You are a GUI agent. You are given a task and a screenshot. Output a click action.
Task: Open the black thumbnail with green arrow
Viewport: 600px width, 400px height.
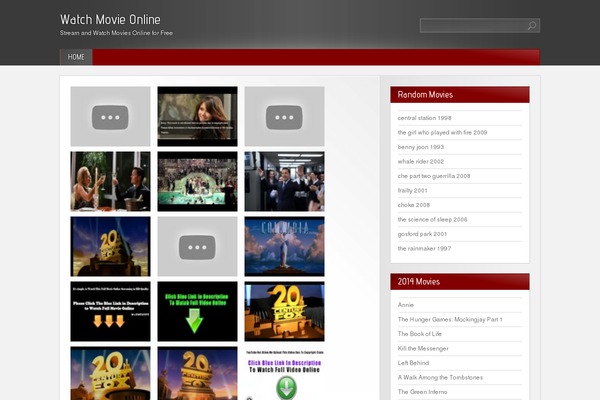(x=197, y=312)
